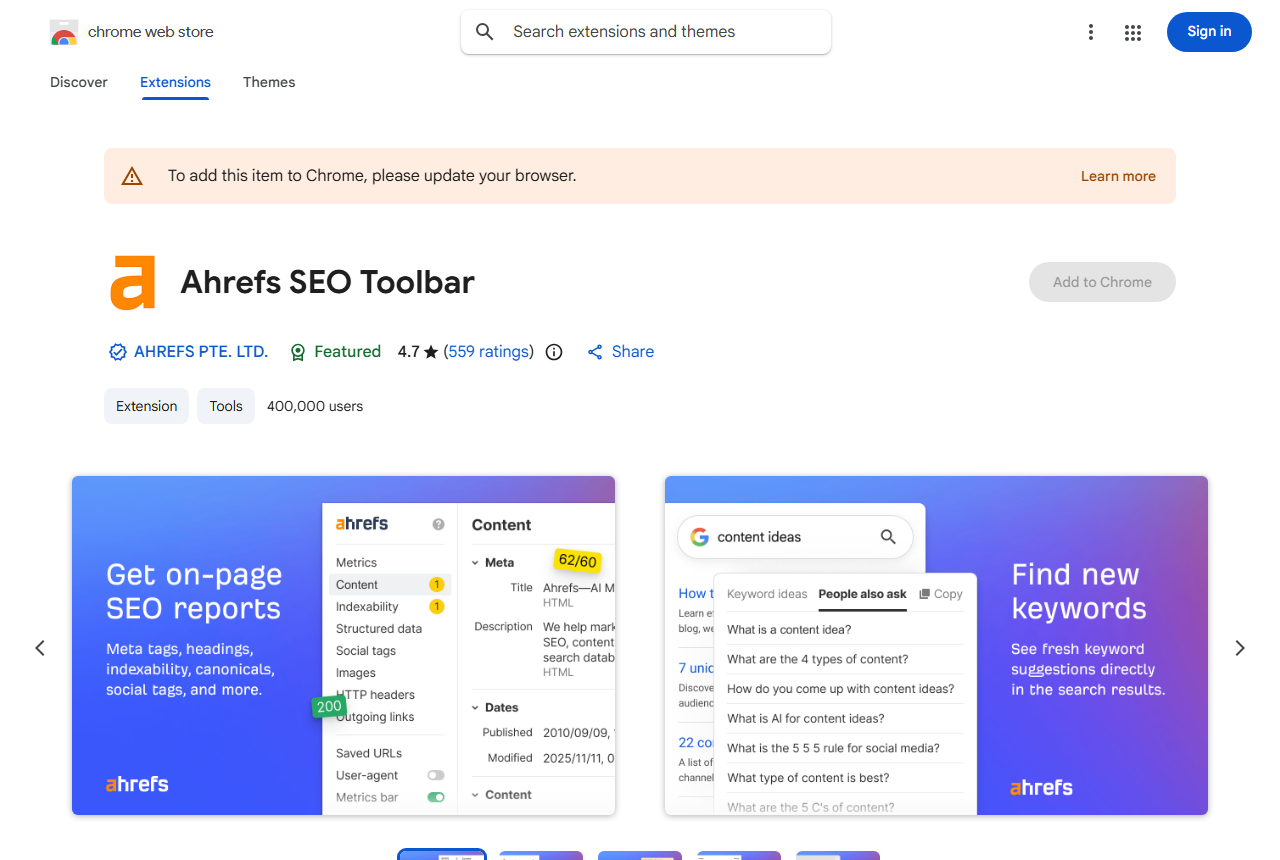The height and width of the screenshot is (860, 1280).
Task: Click the '400,000 users' text
Action: pyautogui.click(x=315, y=406)
